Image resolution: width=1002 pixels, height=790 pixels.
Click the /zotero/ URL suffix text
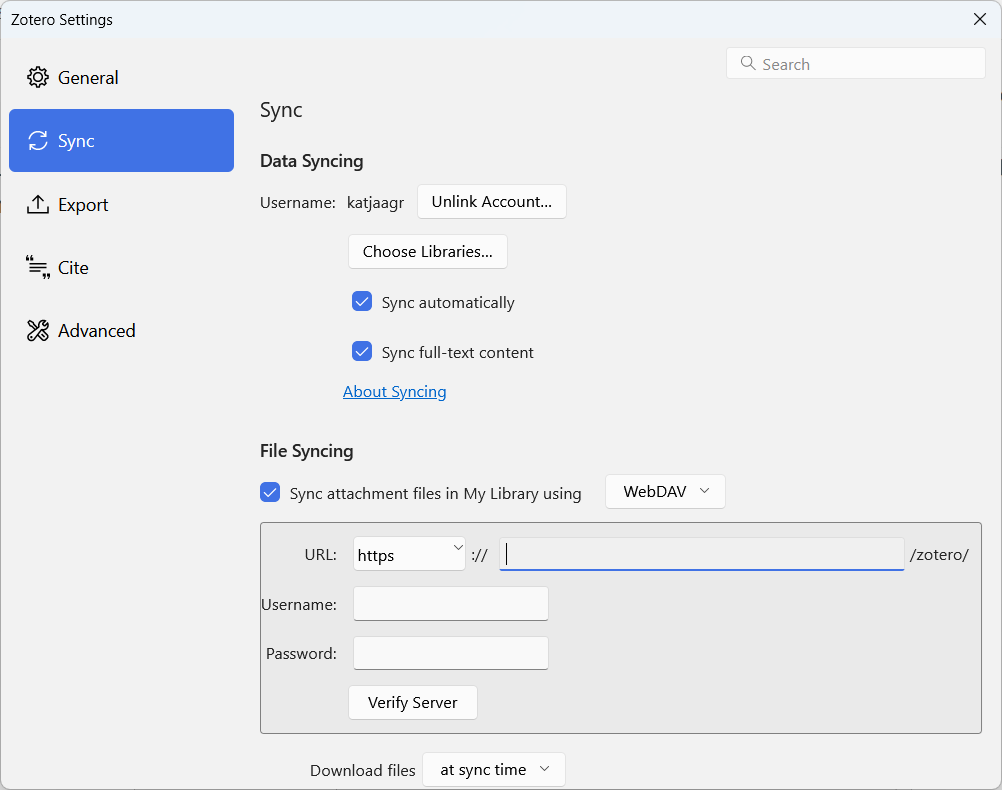(x=939, y=555)
